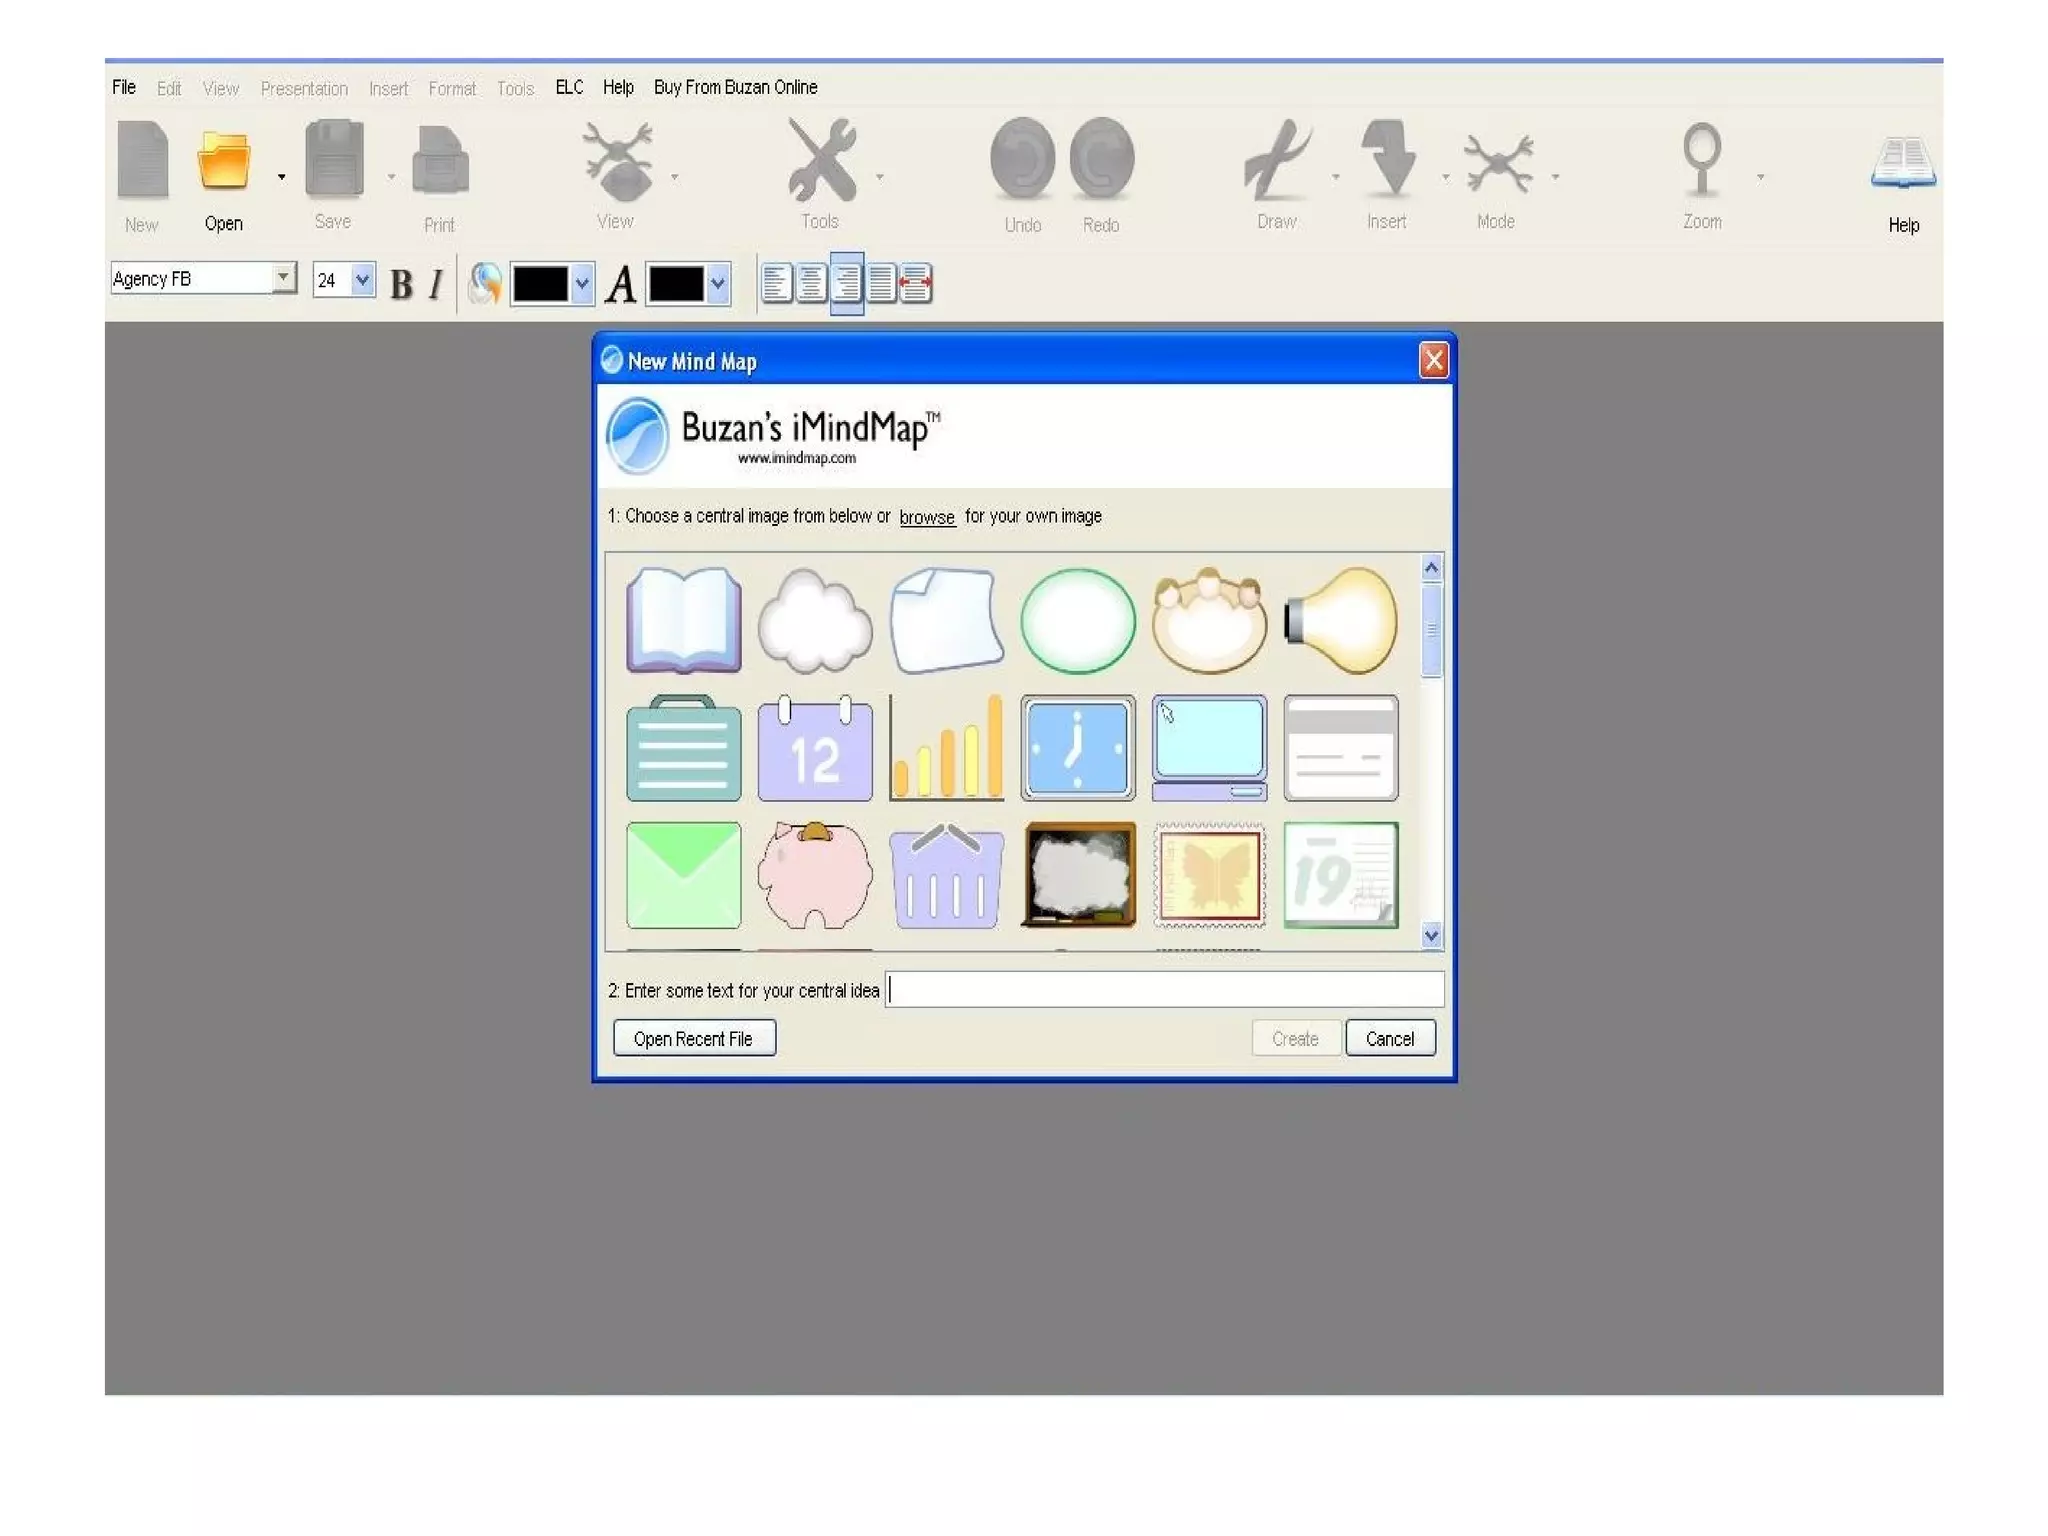Click the Open folder icon
This screenshot has width=2048, height=1536.
223,160
